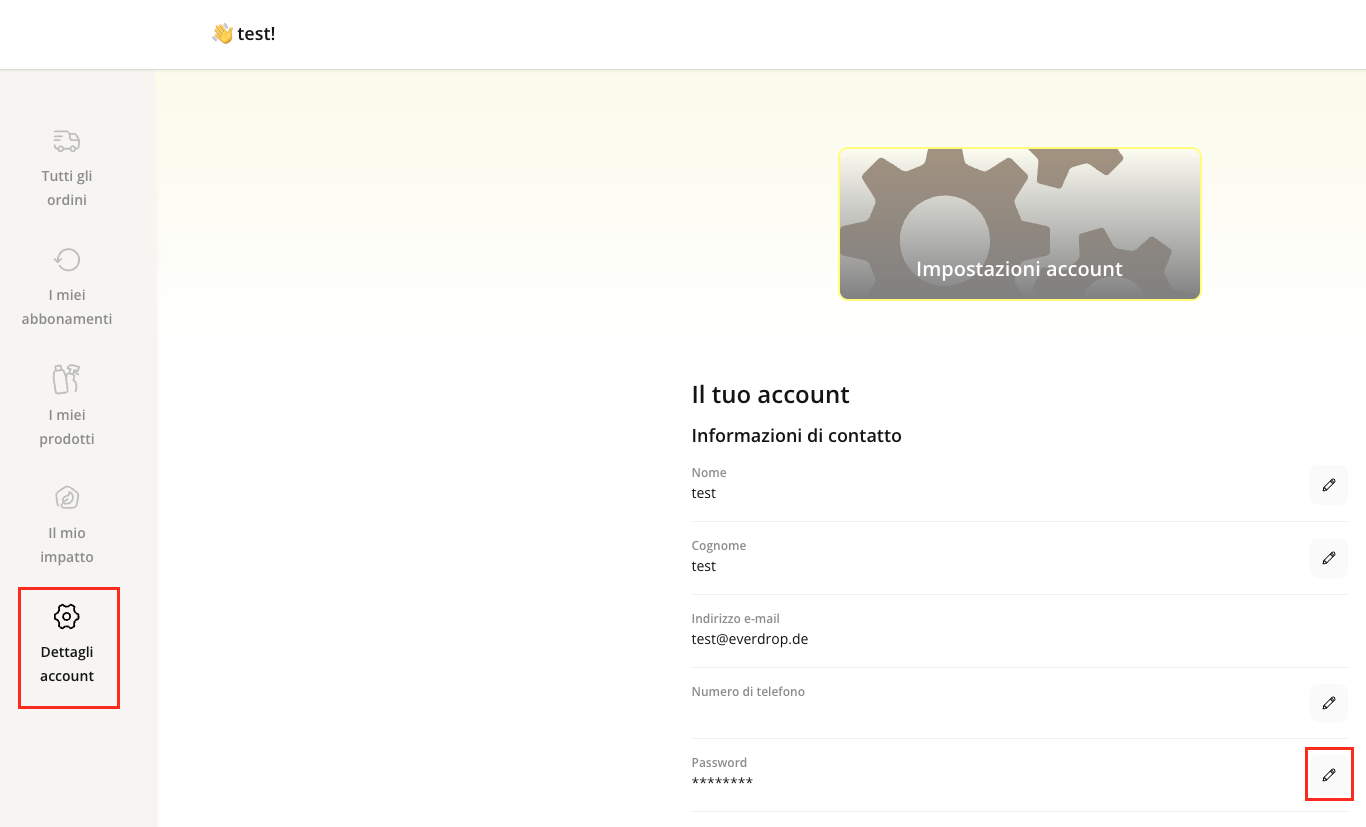
Task: Click the 'Il tuo account' heading
Action: 770,395
